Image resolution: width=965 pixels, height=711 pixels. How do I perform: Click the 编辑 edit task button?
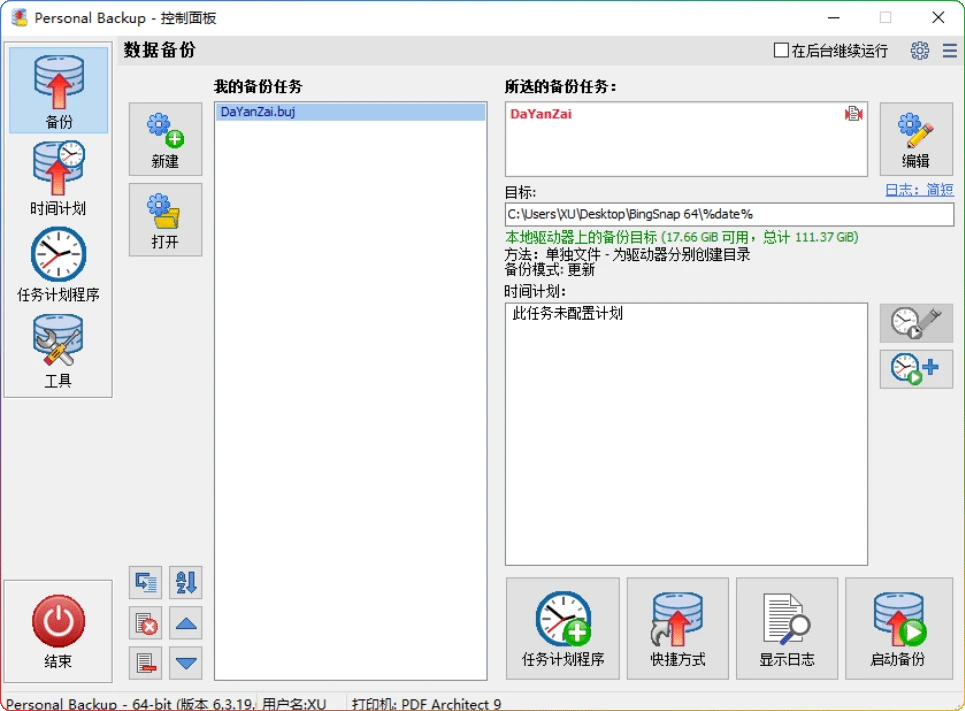point(915,138)
